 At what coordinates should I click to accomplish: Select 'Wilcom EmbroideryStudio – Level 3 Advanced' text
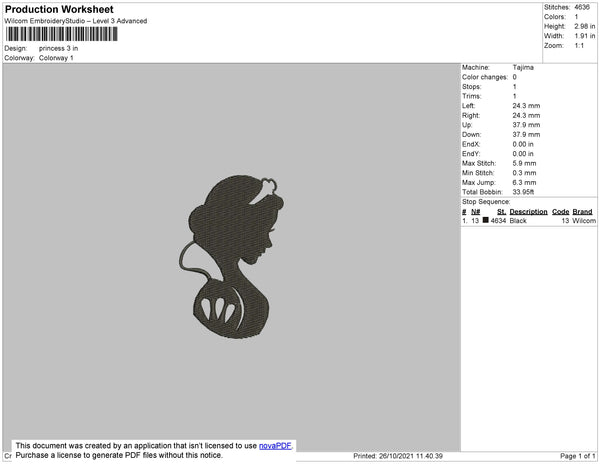click(x=76, y=21)
